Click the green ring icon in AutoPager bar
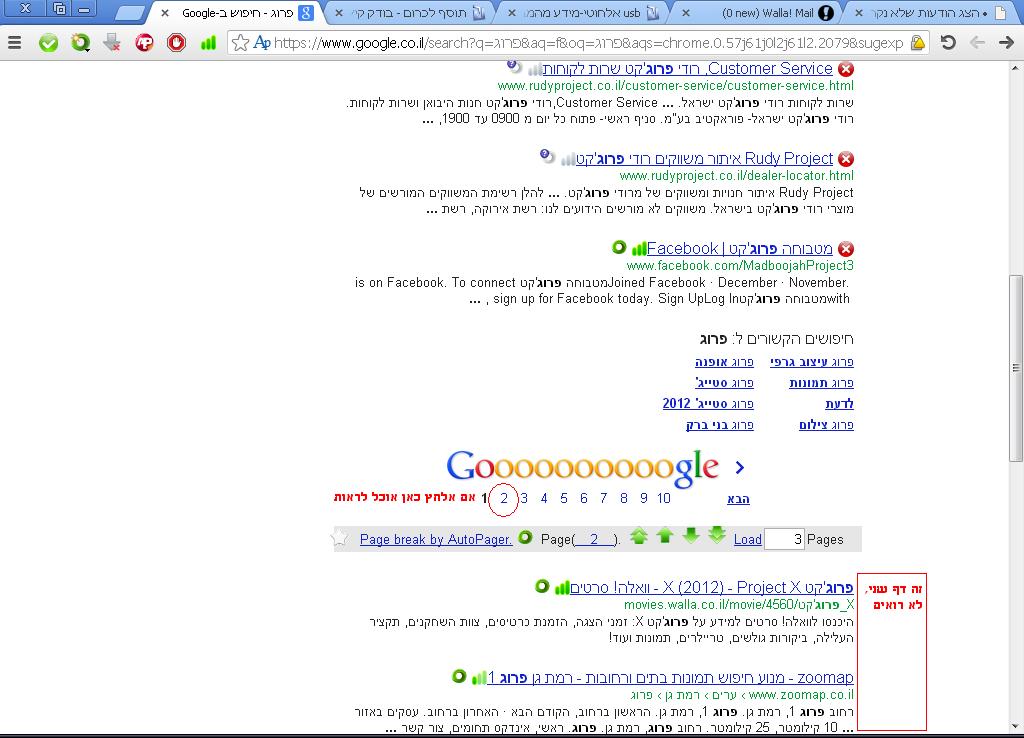 coord(525,537)
